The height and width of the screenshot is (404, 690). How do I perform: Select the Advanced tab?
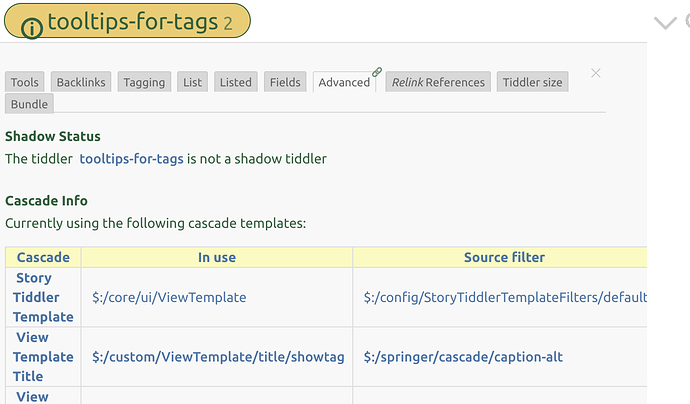coord(343,82)
